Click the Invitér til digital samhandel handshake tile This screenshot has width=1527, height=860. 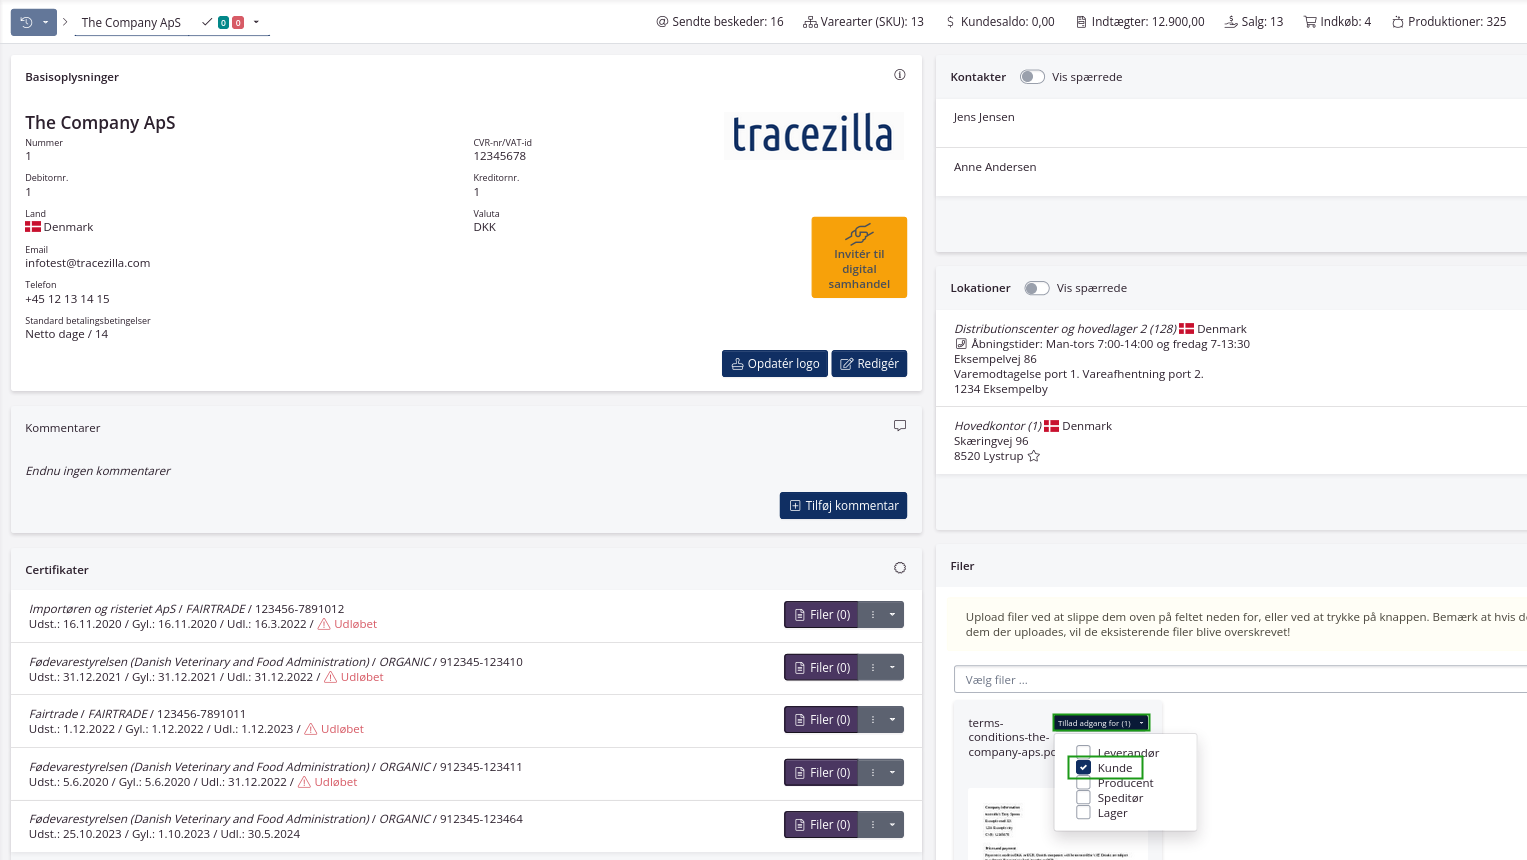pos(859,257)
